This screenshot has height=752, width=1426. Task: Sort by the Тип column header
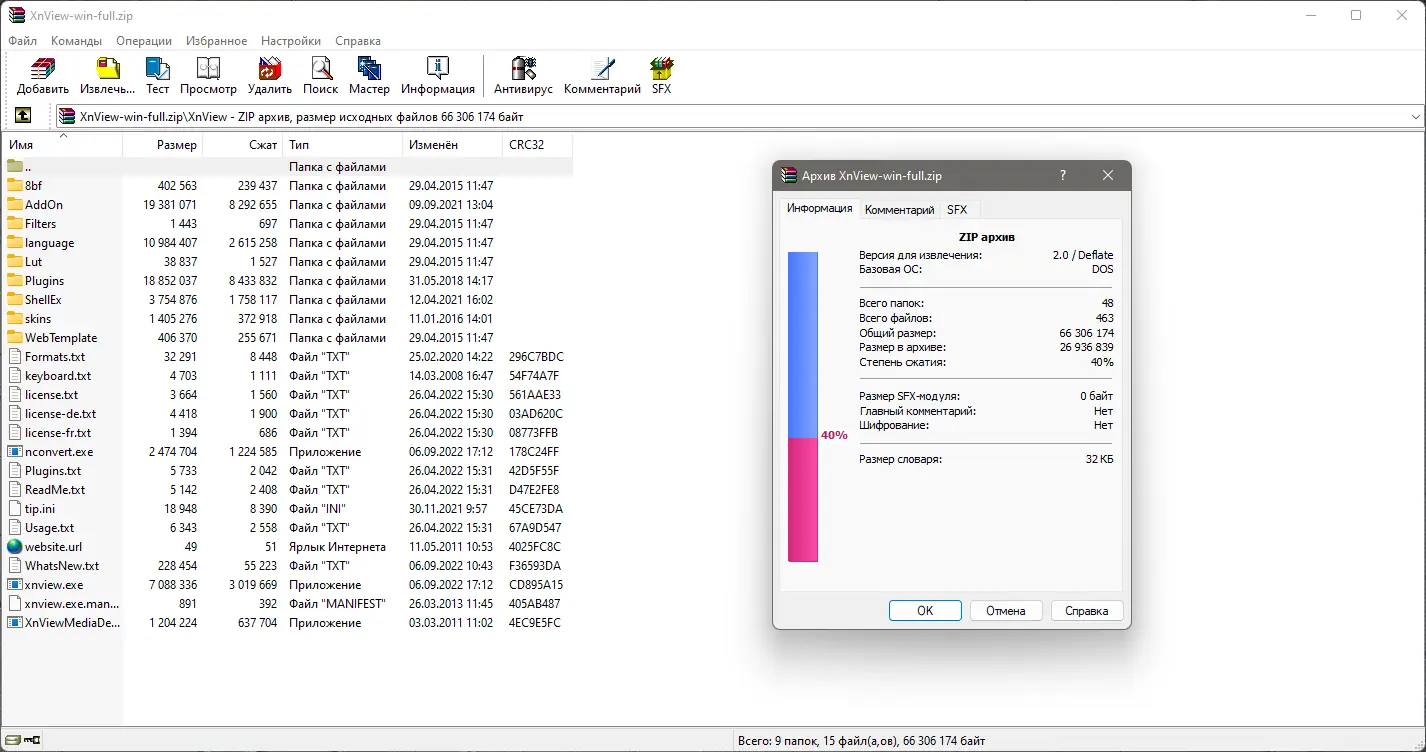coord(343,145)
